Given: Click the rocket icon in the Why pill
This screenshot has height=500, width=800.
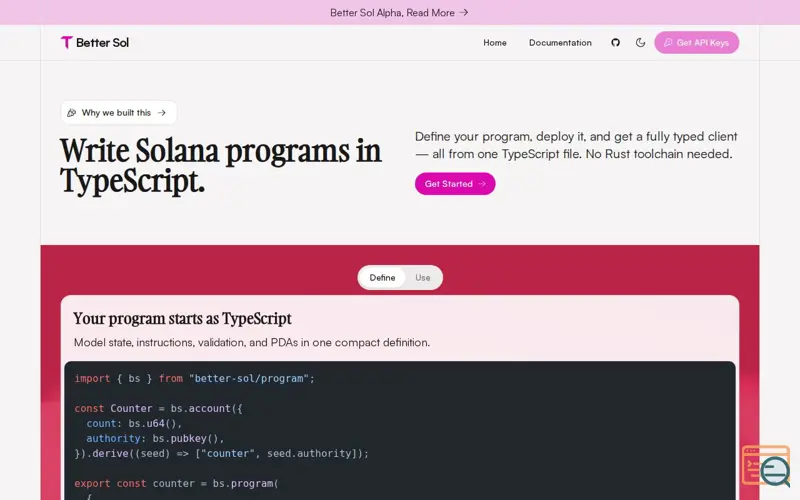Looking at the screenshot, I should tap(72, 113).
